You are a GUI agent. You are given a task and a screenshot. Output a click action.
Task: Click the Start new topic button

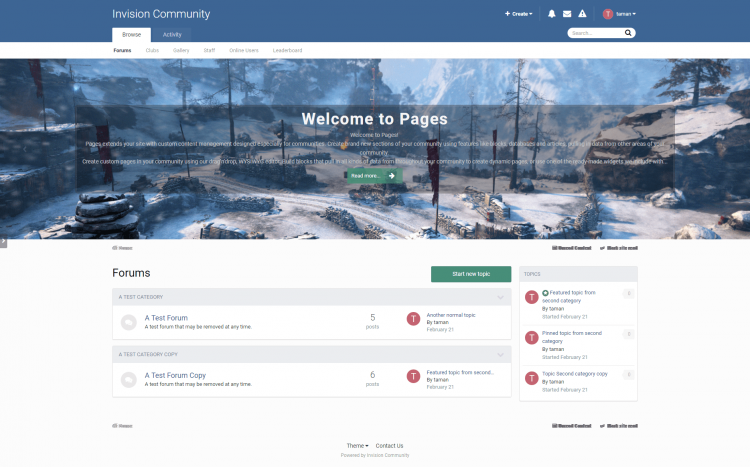coord(471,273)
